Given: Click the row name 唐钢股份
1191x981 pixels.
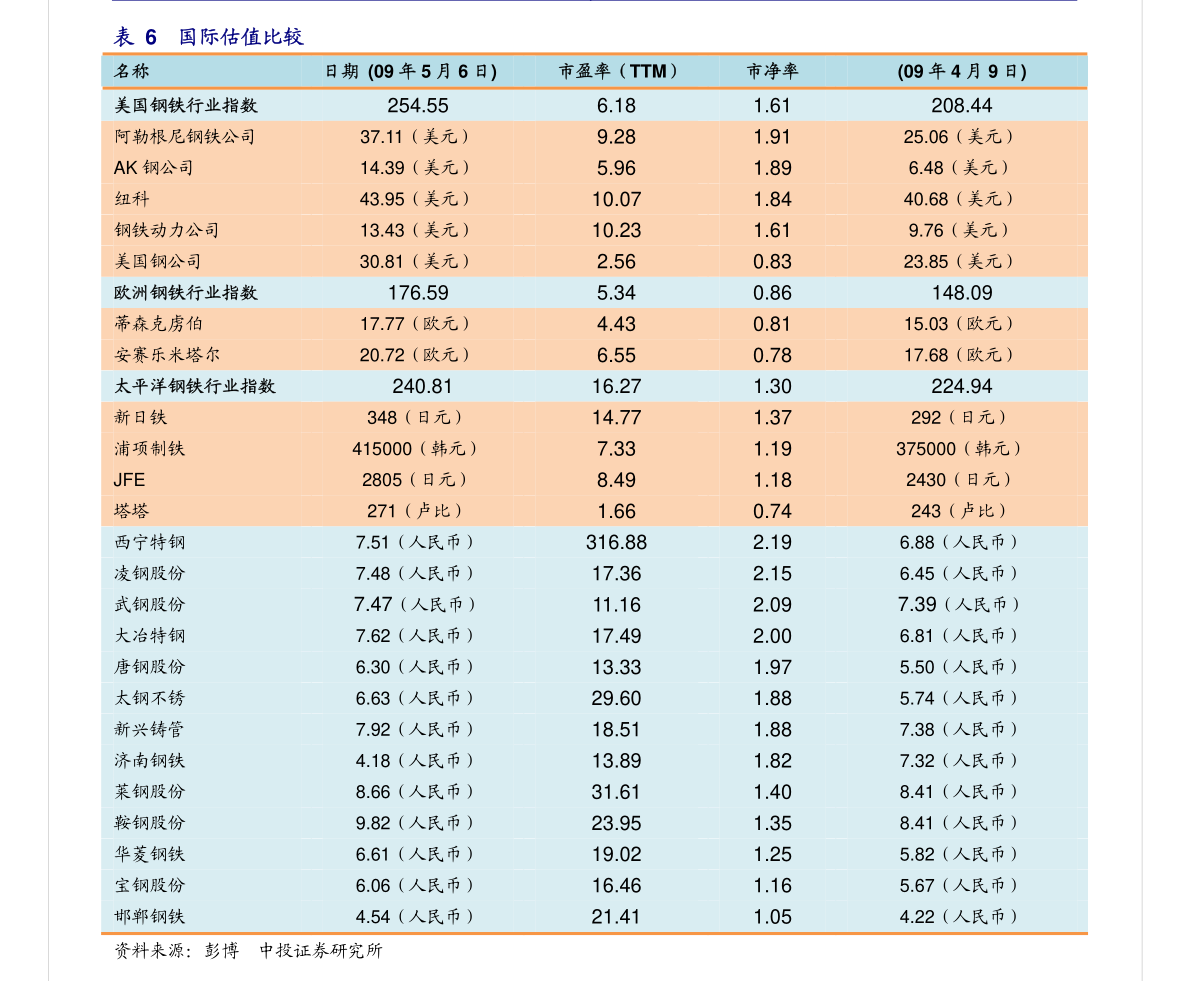Looking at the screenshot, I should pos(150,667).
